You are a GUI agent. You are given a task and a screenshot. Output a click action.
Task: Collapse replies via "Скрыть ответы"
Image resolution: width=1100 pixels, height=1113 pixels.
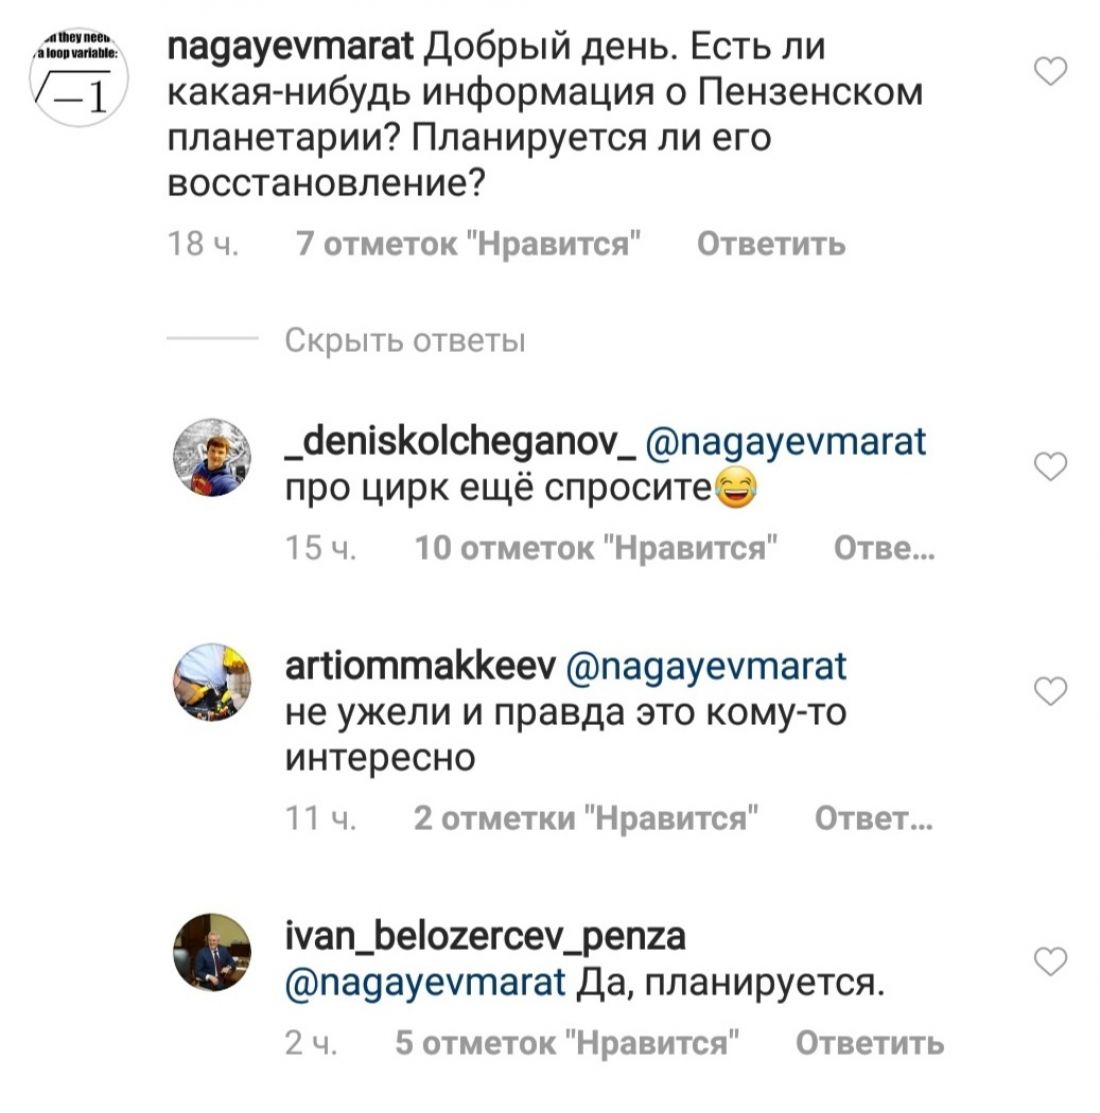405,341
